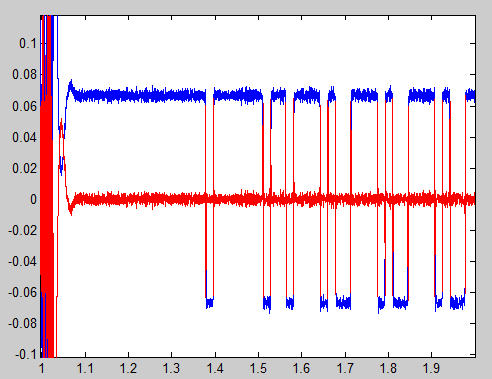Viewport: 492px width, 379px height.
Task: Select the first blue negative pulse near 1.4
Action: (x=209, y=302)
